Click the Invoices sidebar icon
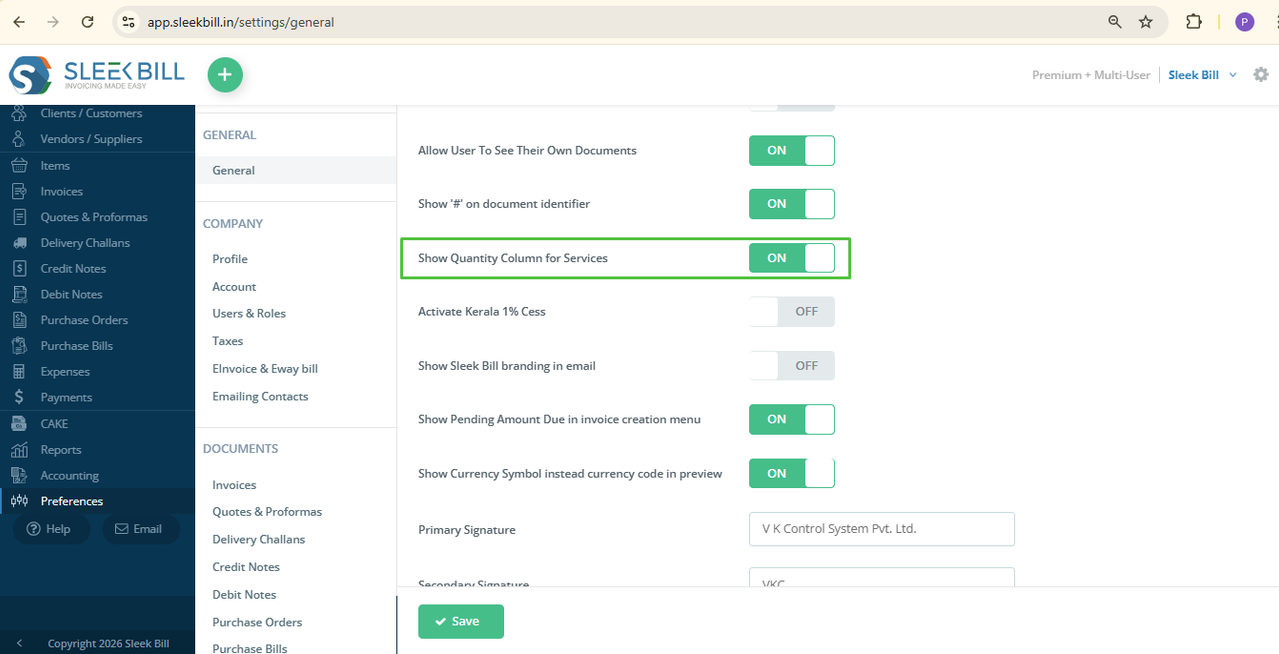Image resolution: width=1279 pixels, height=654 pixels. (x=19, y=191)
